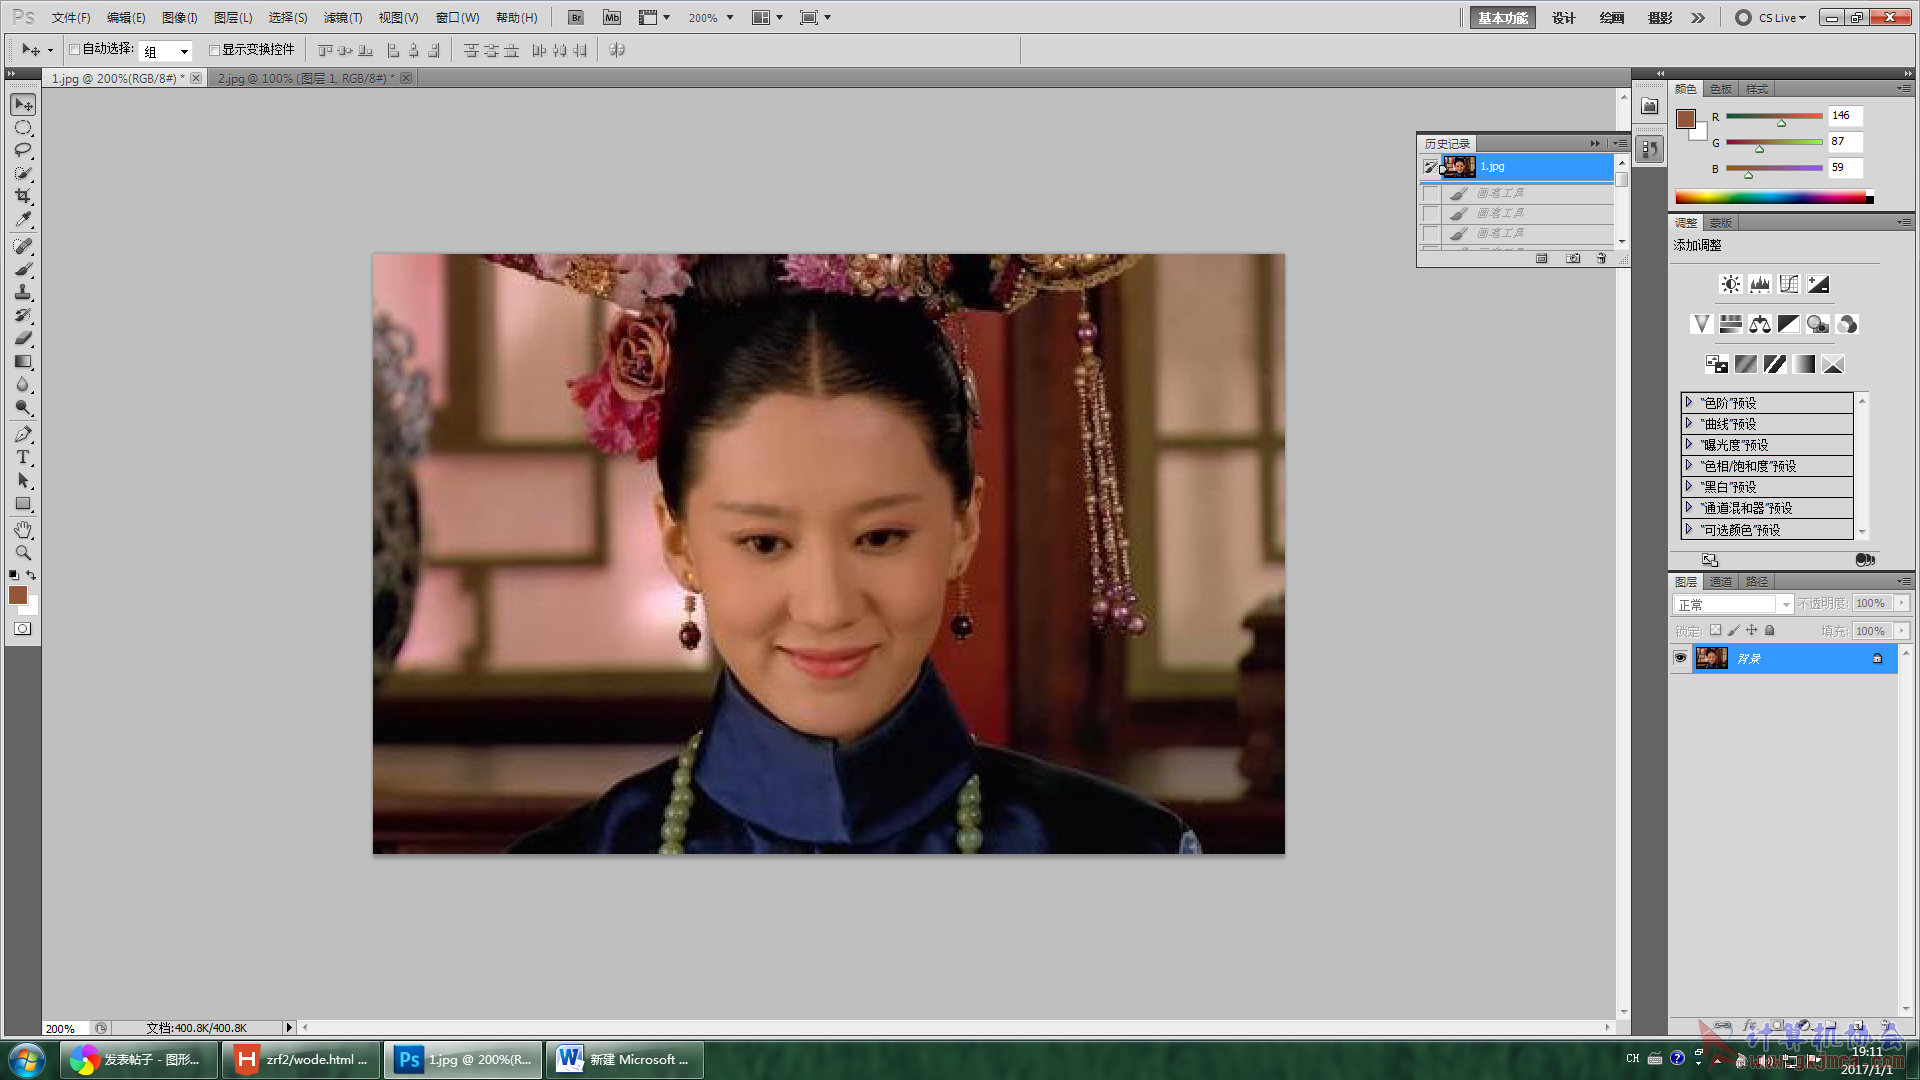Select the Quick Selection tool
The height and width of the screenshot is (1080, 1920).
pyautogui.click(x=23, y=173)
